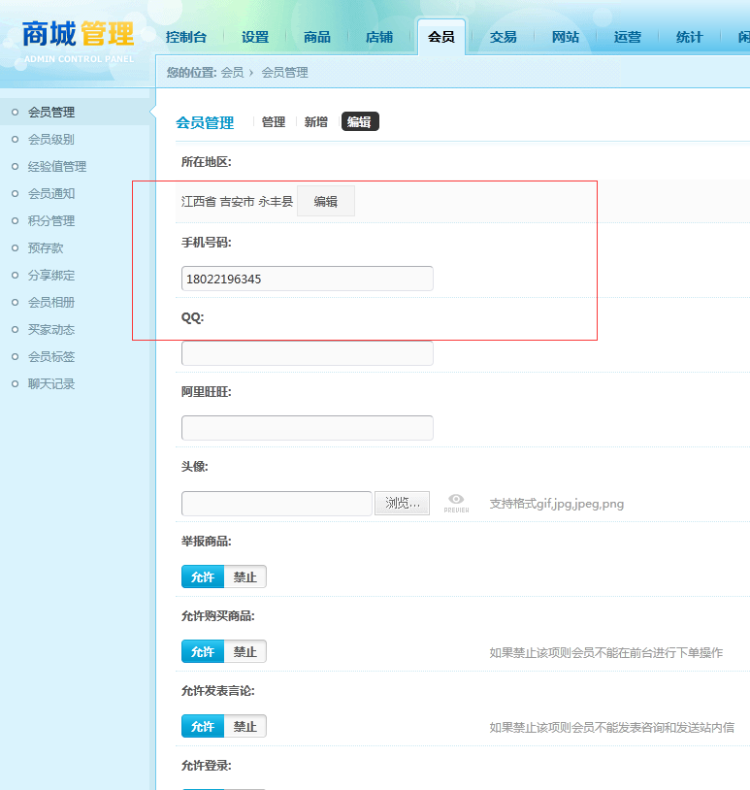Select 买家动态 in the sidebar

[x=51, y=330]
